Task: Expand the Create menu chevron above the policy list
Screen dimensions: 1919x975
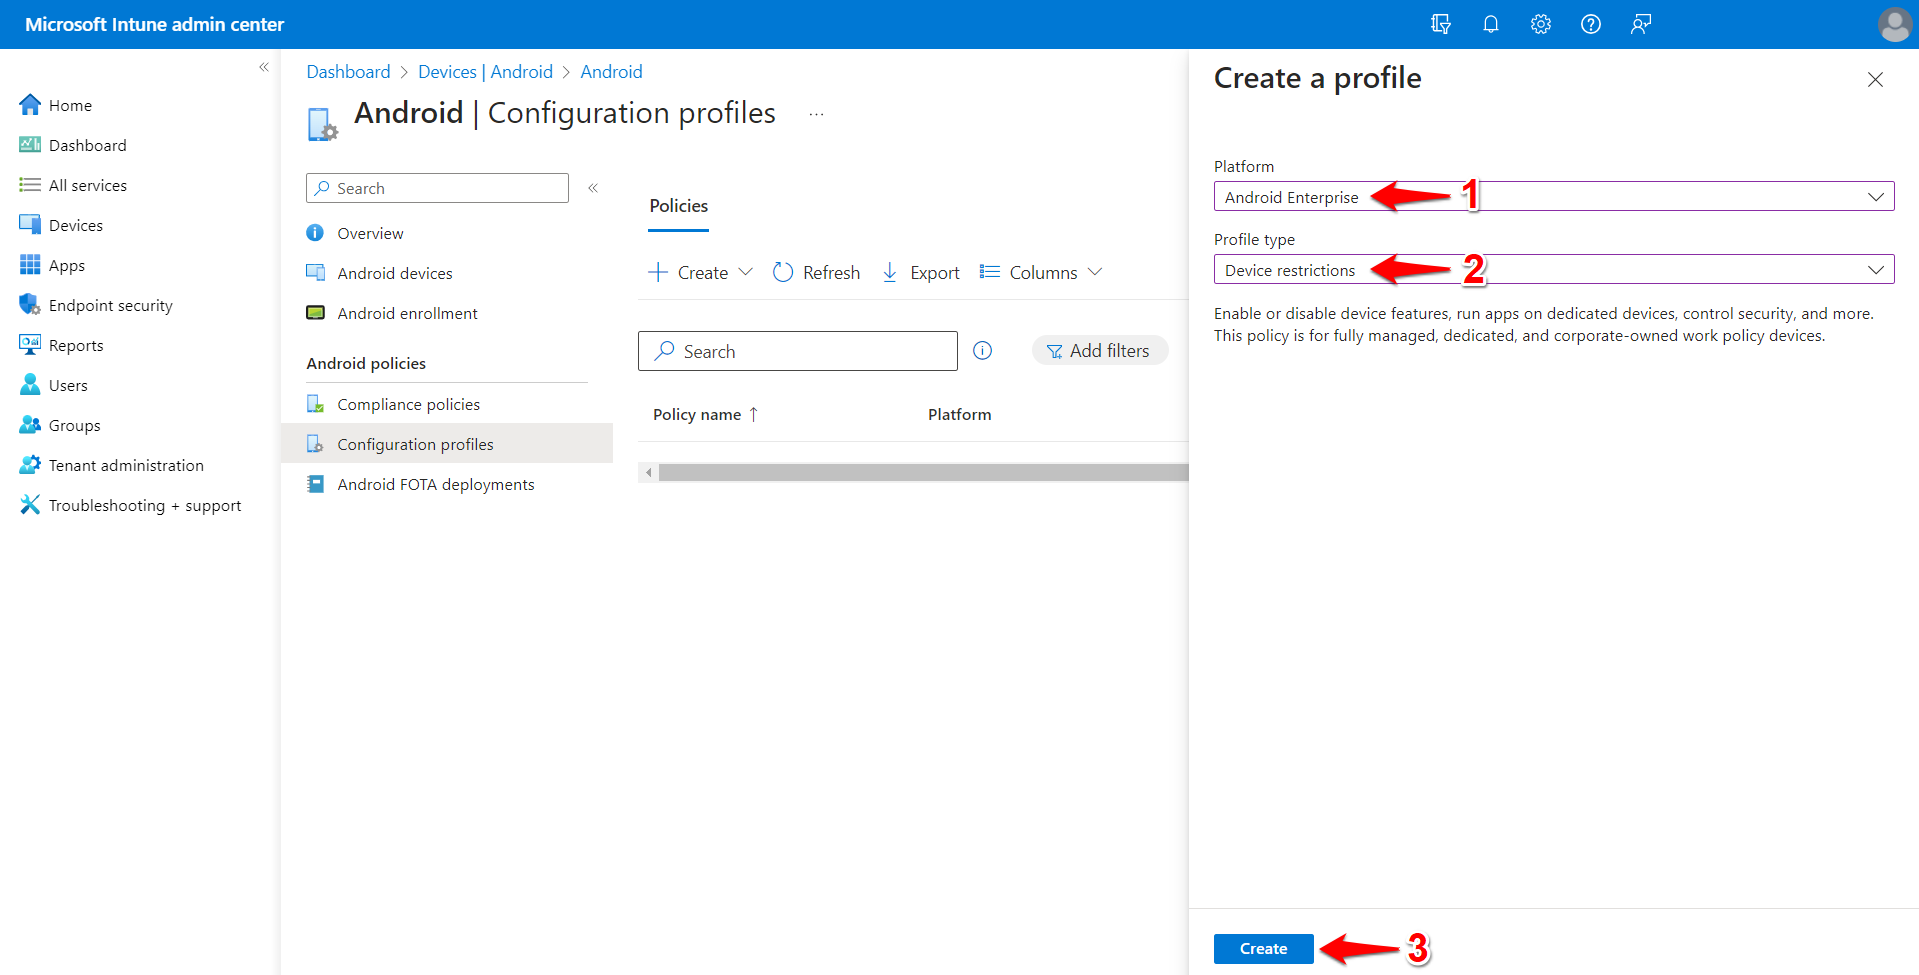Action: (x=746, y=271)
